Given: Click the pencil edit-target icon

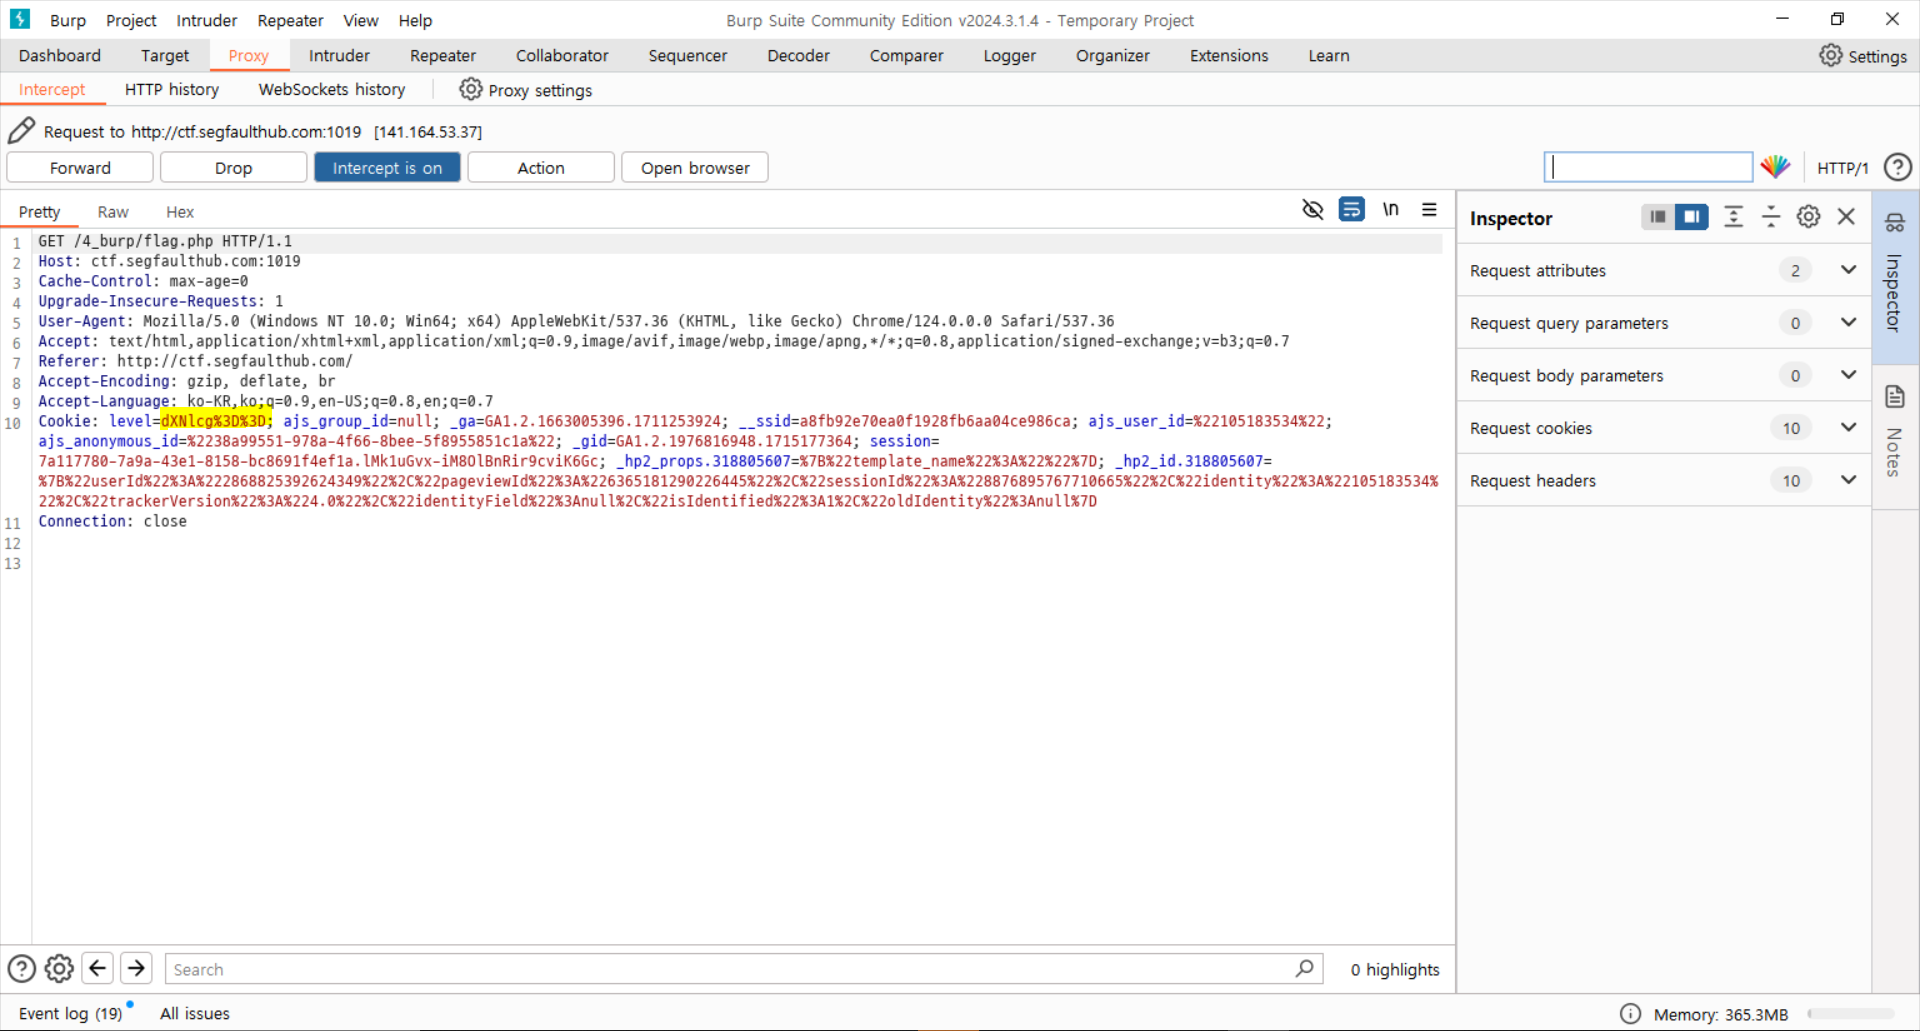Looking at the screenshot, I should (22, 131).
